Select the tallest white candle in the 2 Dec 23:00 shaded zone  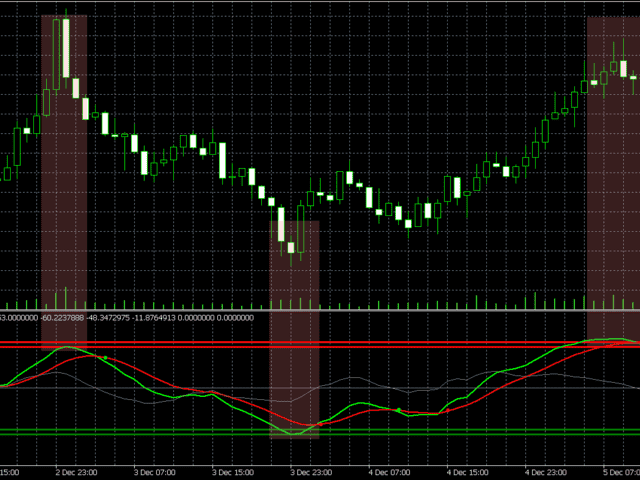[x=66, y=48]
